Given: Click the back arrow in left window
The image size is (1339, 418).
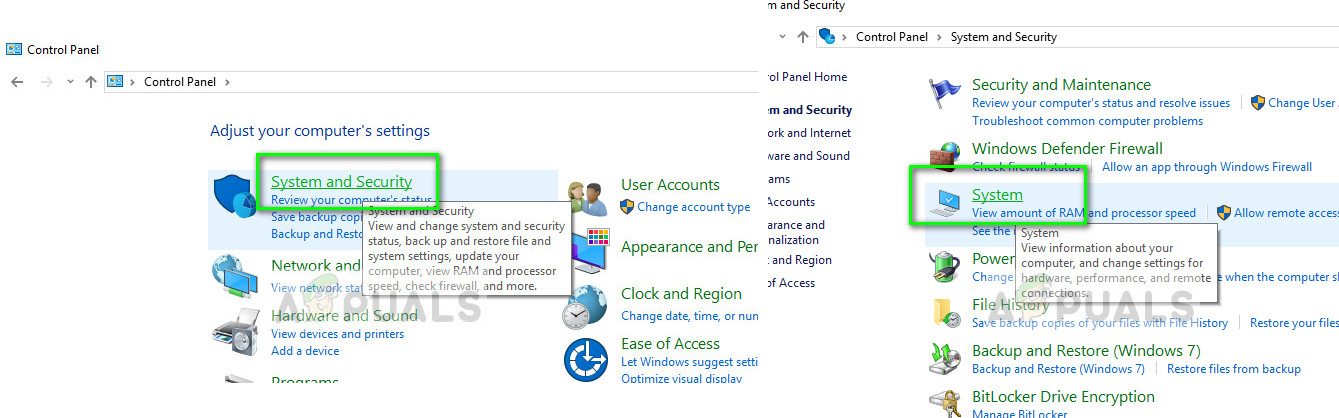Looking at the screenshot, I should point(17,82).
